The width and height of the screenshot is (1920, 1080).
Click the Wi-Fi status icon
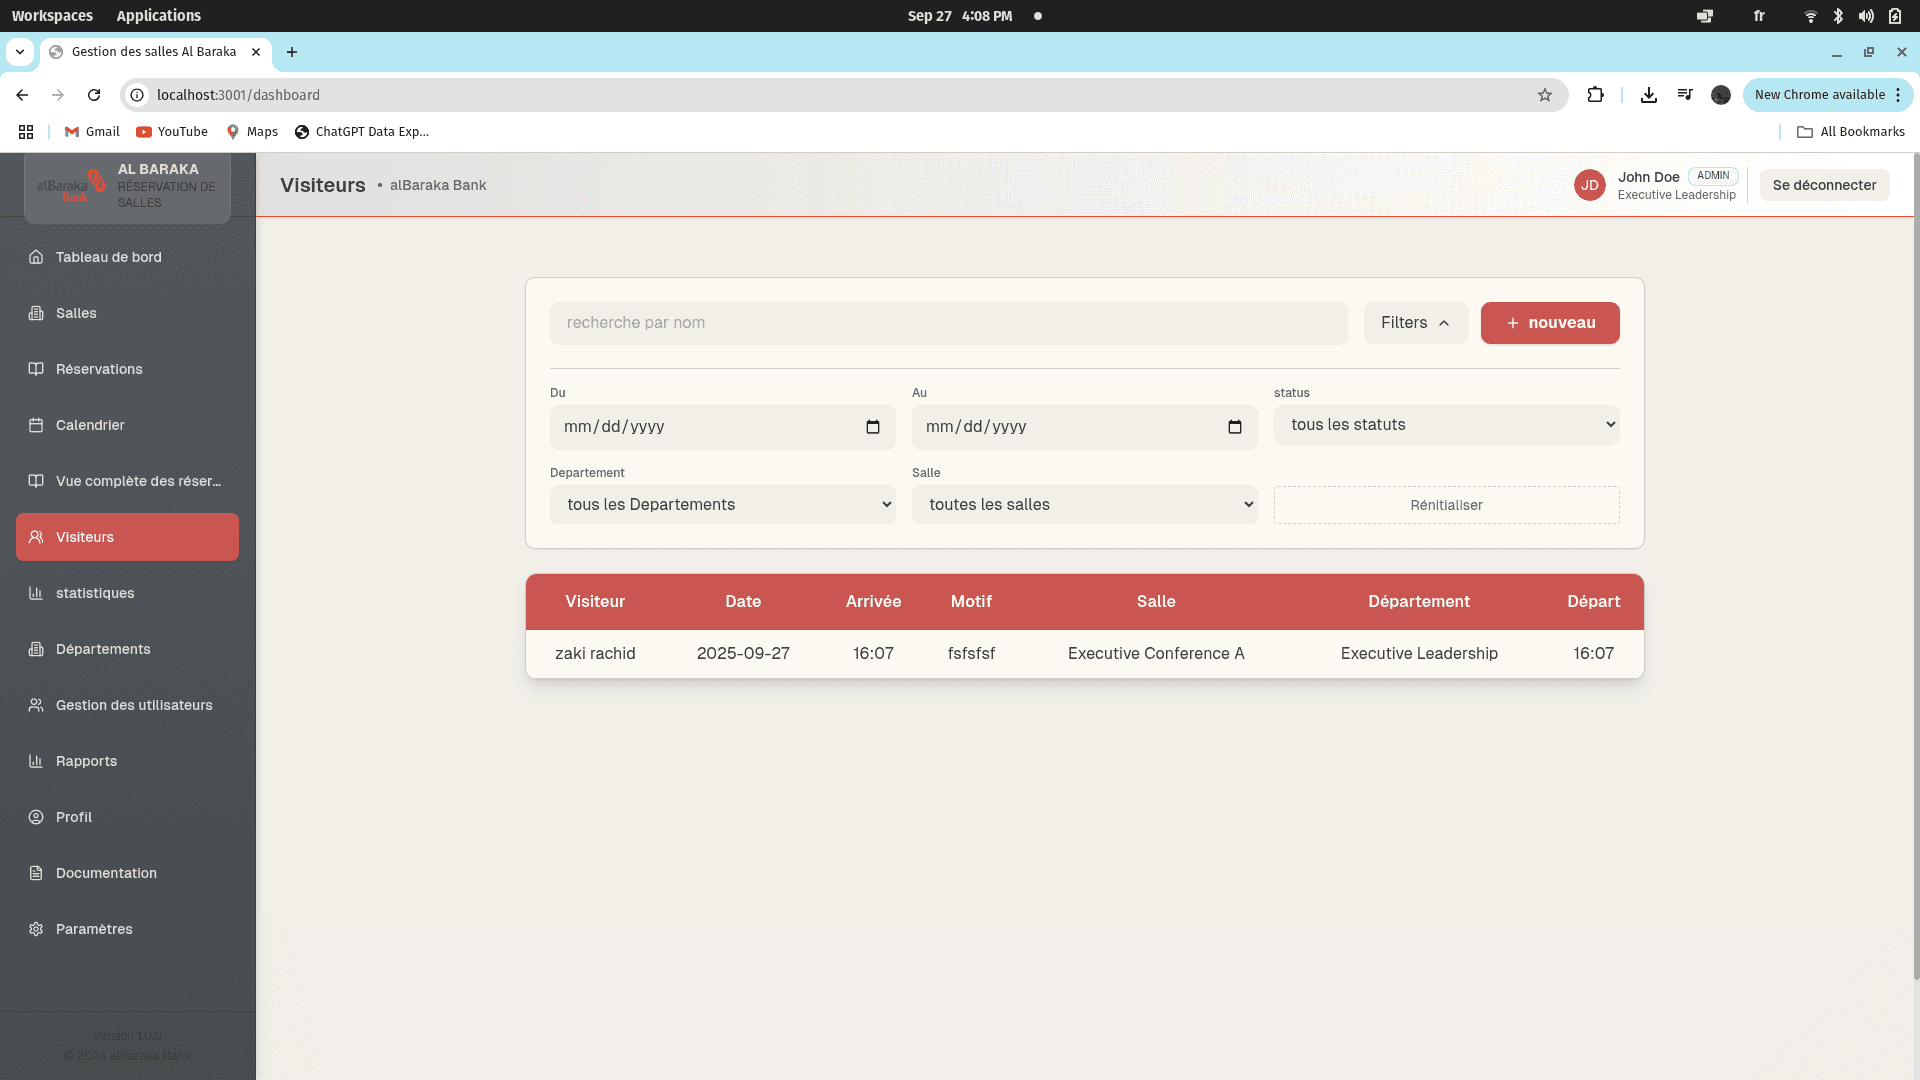pyautogui.click(x=1810, y=16)
